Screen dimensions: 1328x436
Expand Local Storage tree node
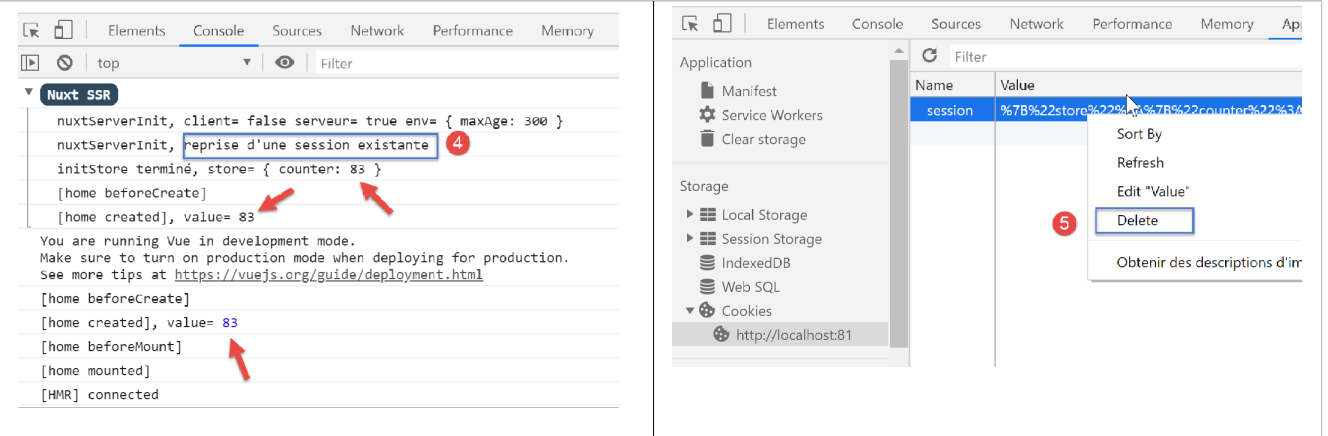(689, 215)
